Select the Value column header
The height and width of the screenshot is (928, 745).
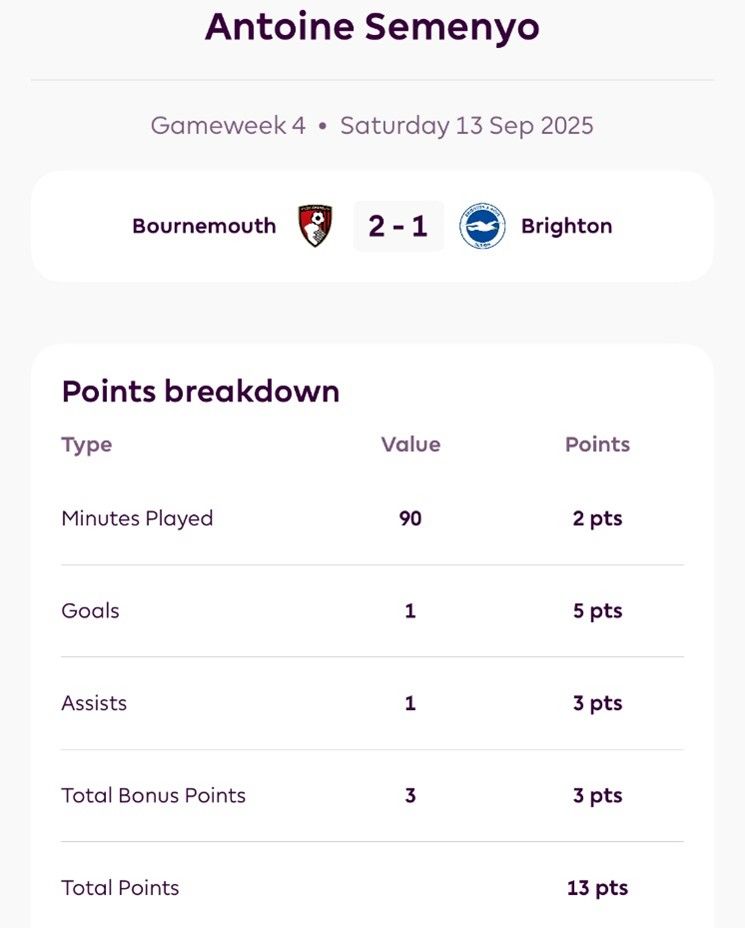click(411, 444)
